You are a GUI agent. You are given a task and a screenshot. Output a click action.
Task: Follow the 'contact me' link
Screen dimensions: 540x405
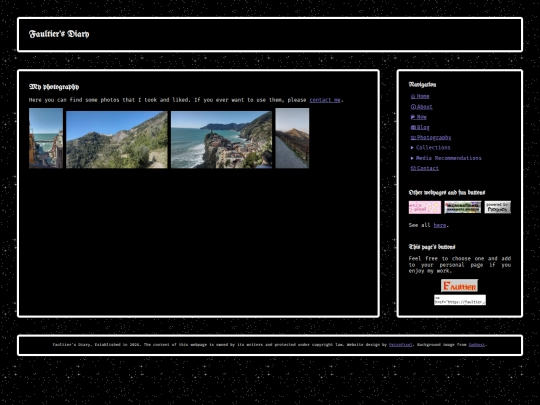[x=325, y=100]
